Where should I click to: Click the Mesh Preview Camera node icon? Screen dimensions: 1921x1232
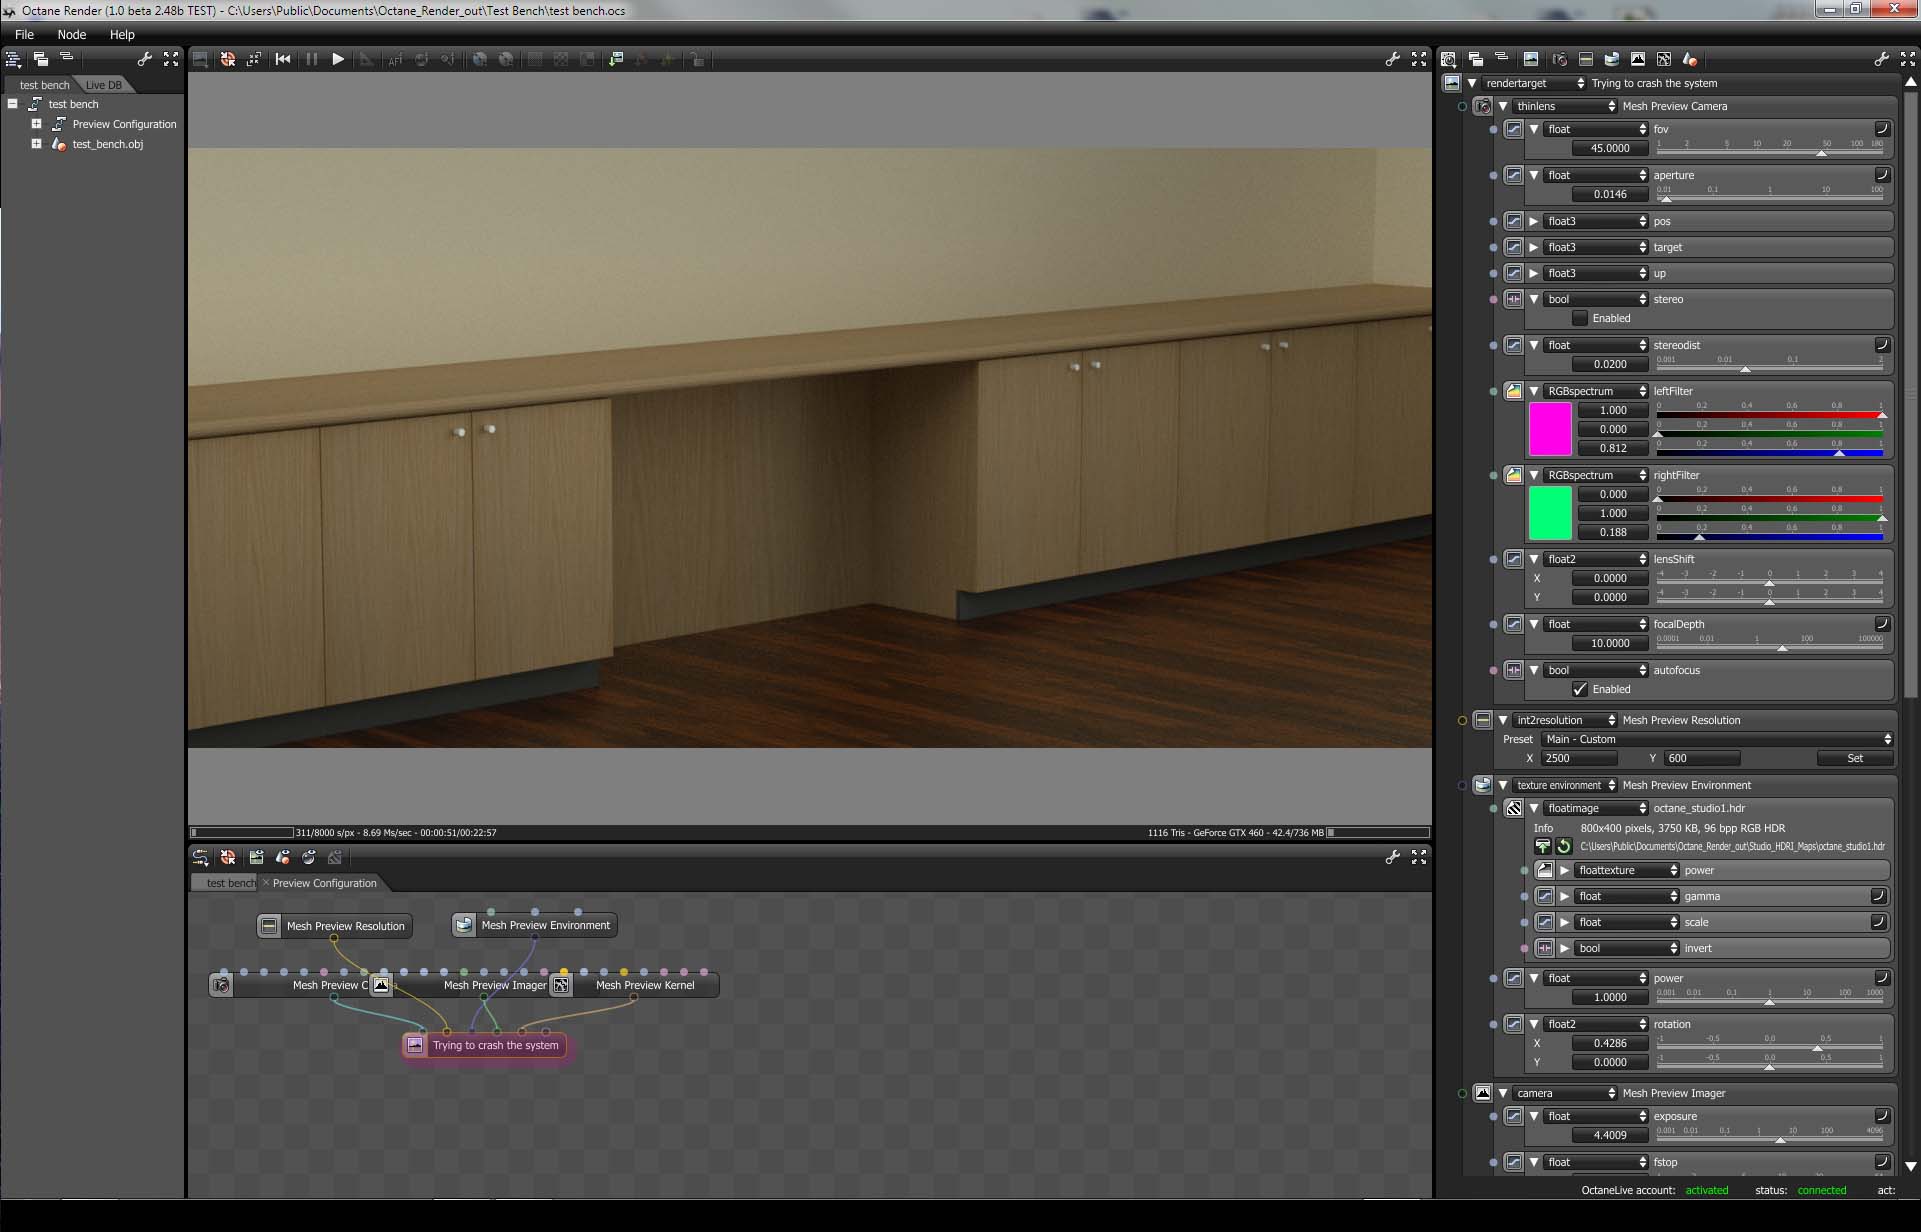pyautogui.click(x=221, y=985)
